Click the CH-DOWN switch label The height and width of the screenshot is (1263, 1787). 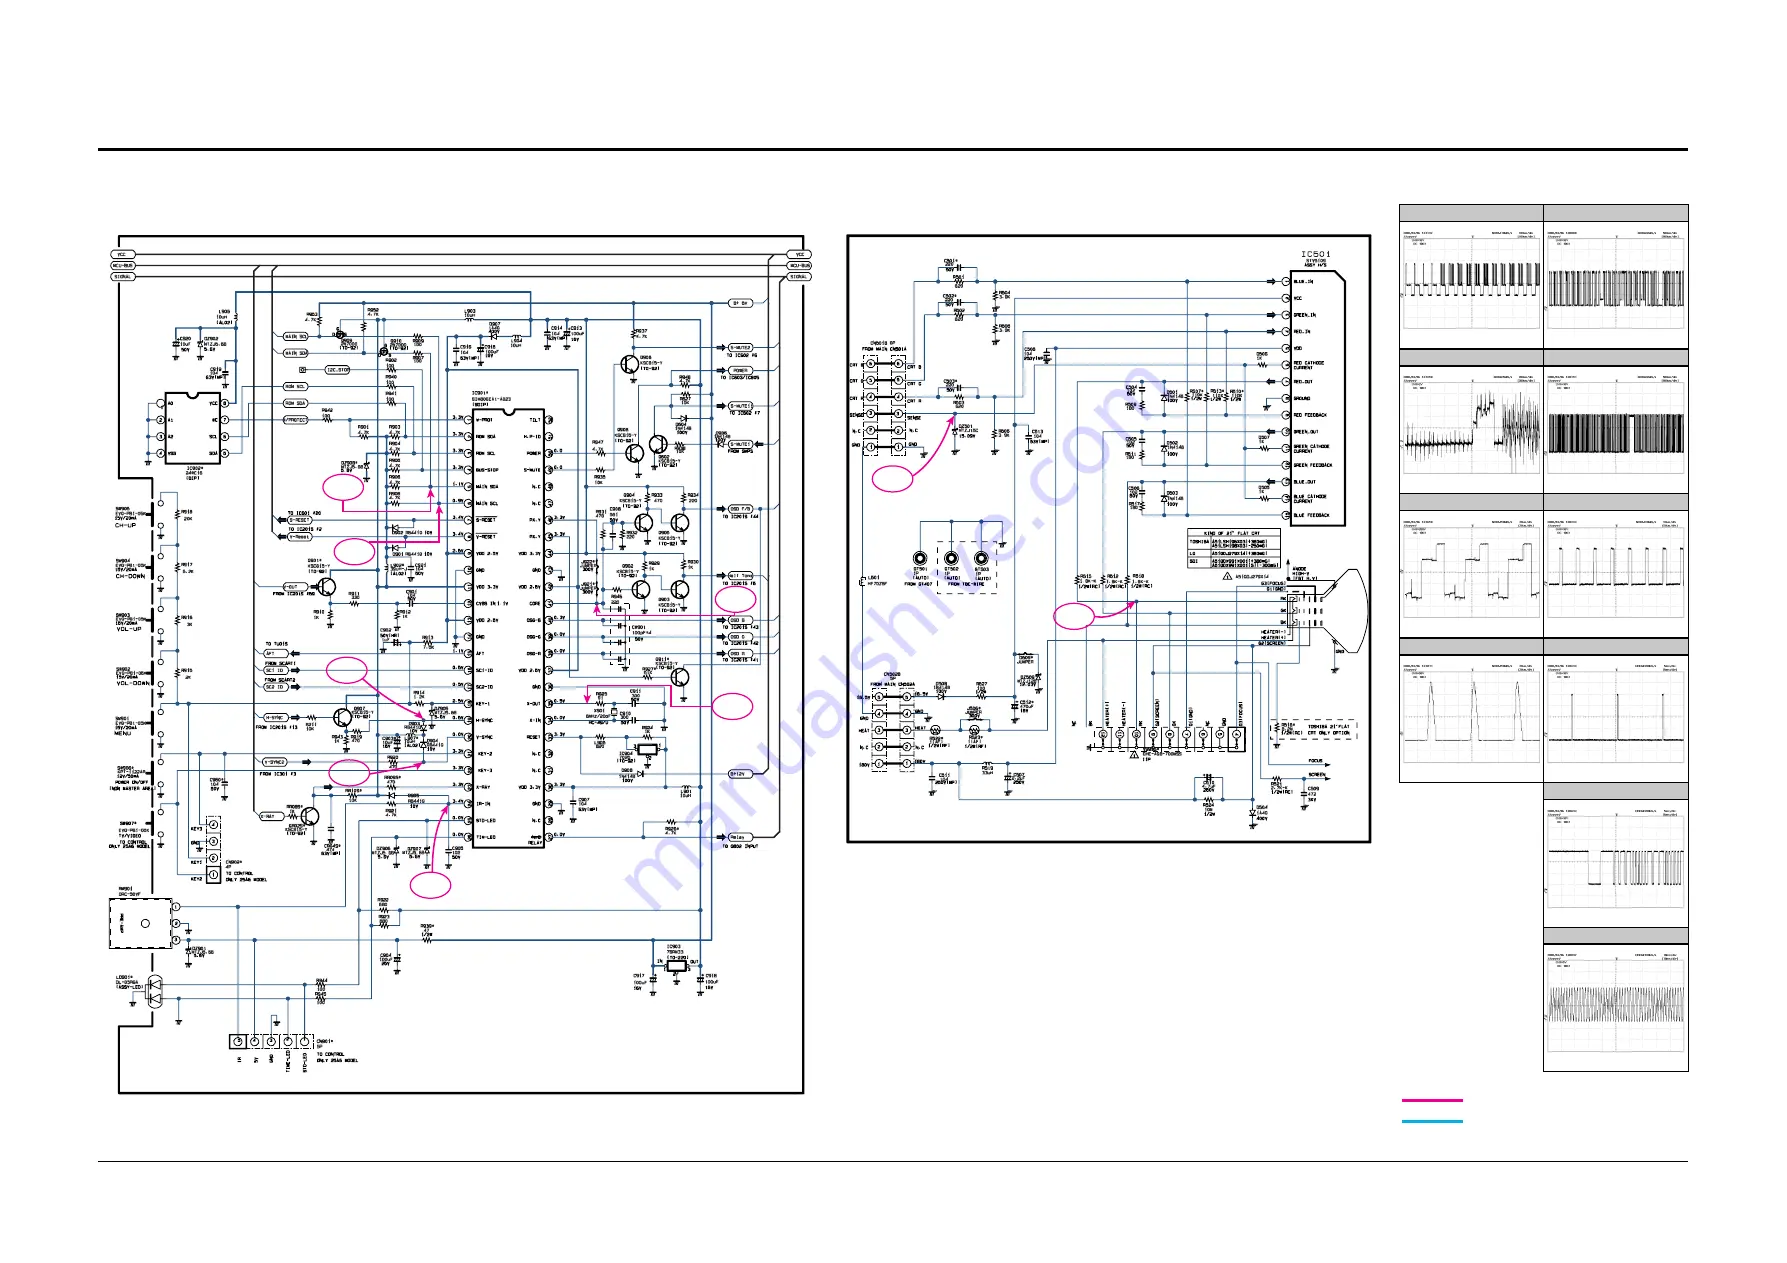pos(130,576)
